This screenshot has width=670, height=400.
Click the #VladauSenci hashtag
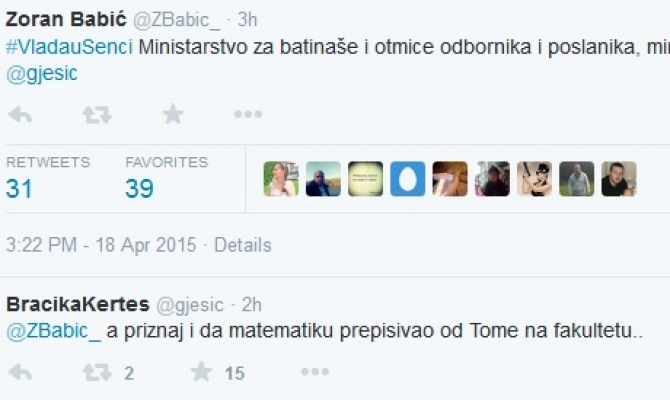(69, 47)
